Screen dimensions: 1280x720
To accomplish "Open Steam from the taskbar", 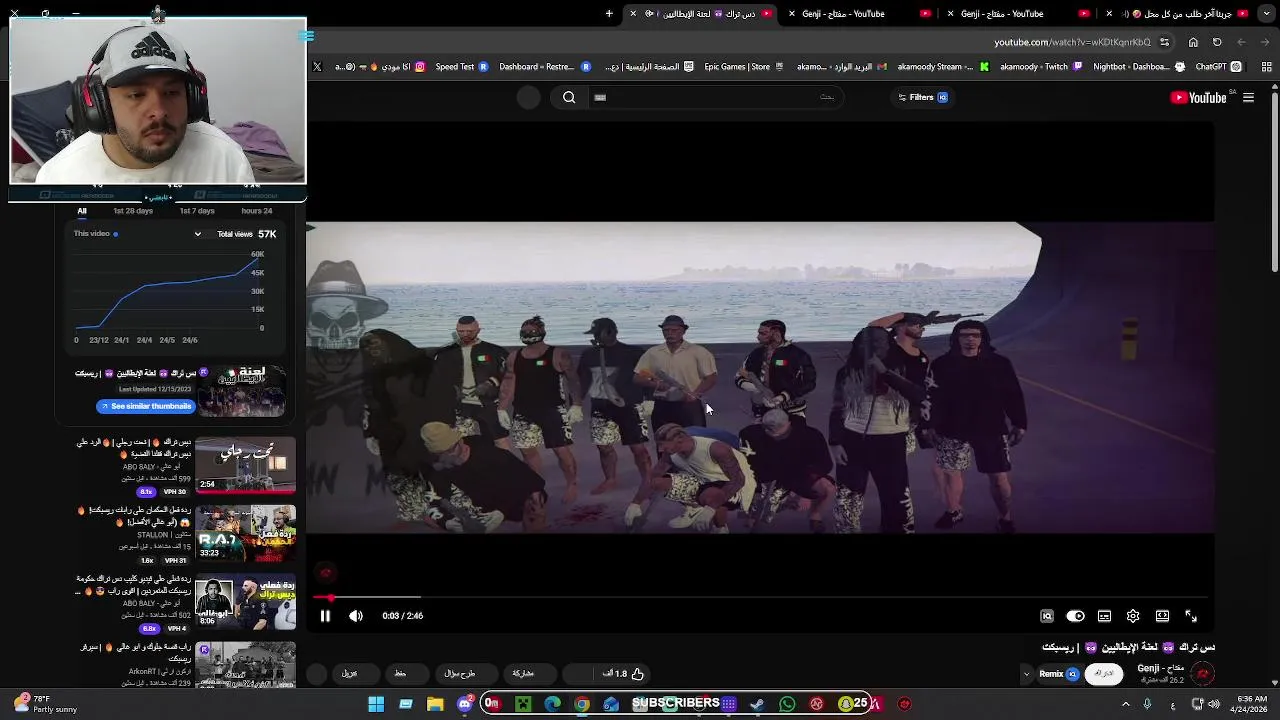I will point(757,704).
